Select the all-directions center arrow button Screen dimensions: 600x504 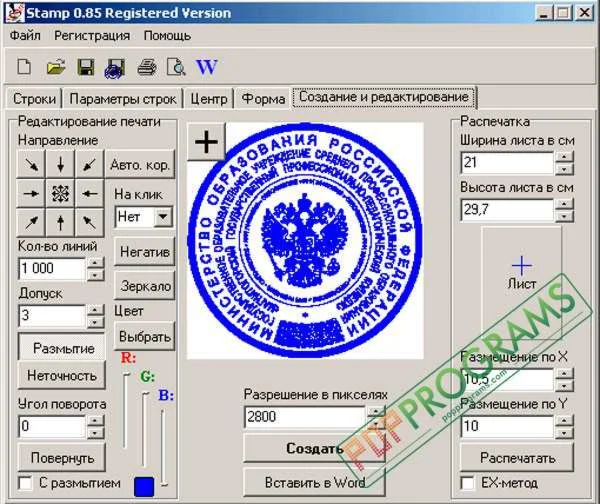(60, 194)
